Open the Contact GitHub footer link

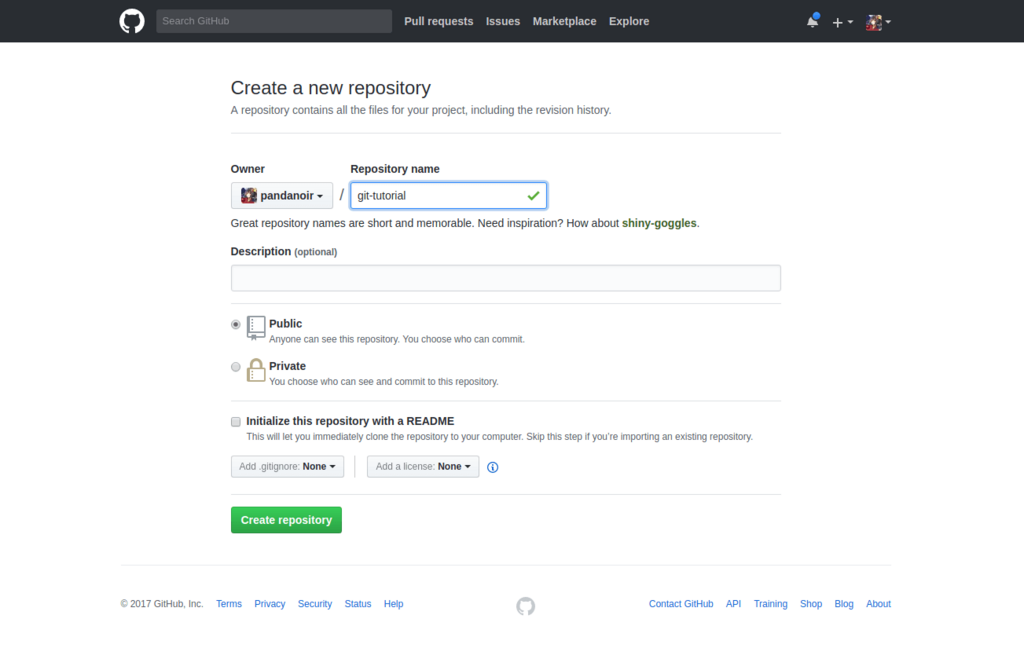(681, 603)
